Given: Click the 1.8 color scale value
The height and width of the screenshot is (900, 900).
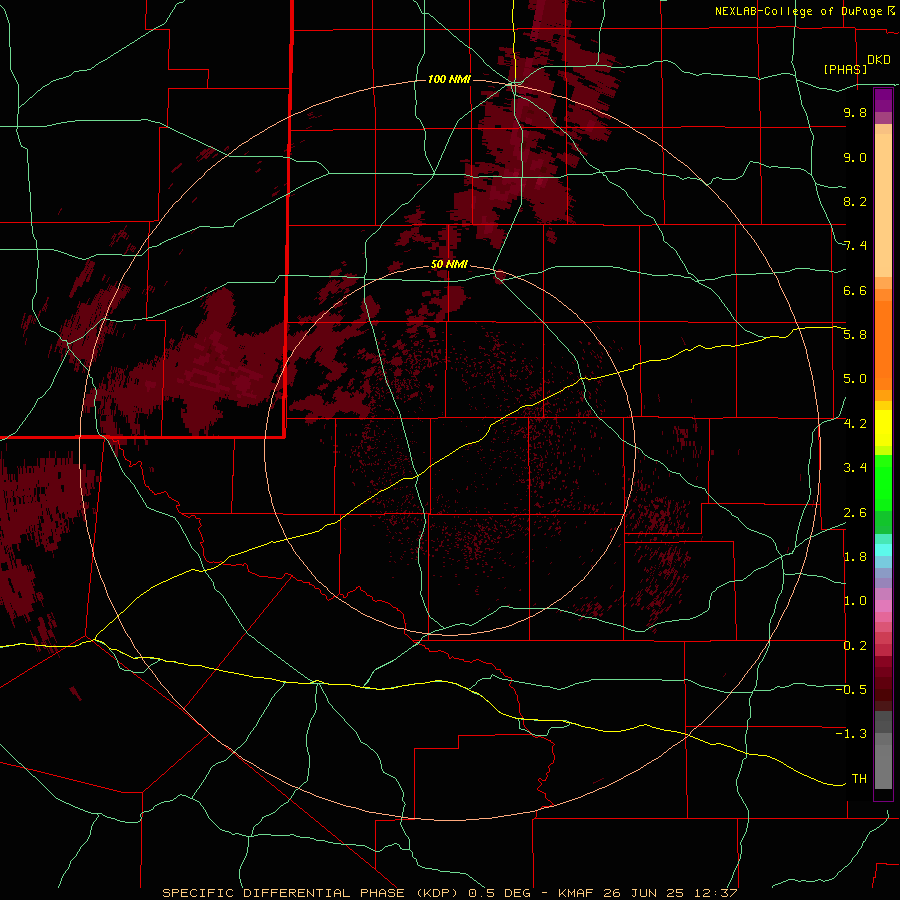Looking at the screenshot, I should (x=855, y=557).
